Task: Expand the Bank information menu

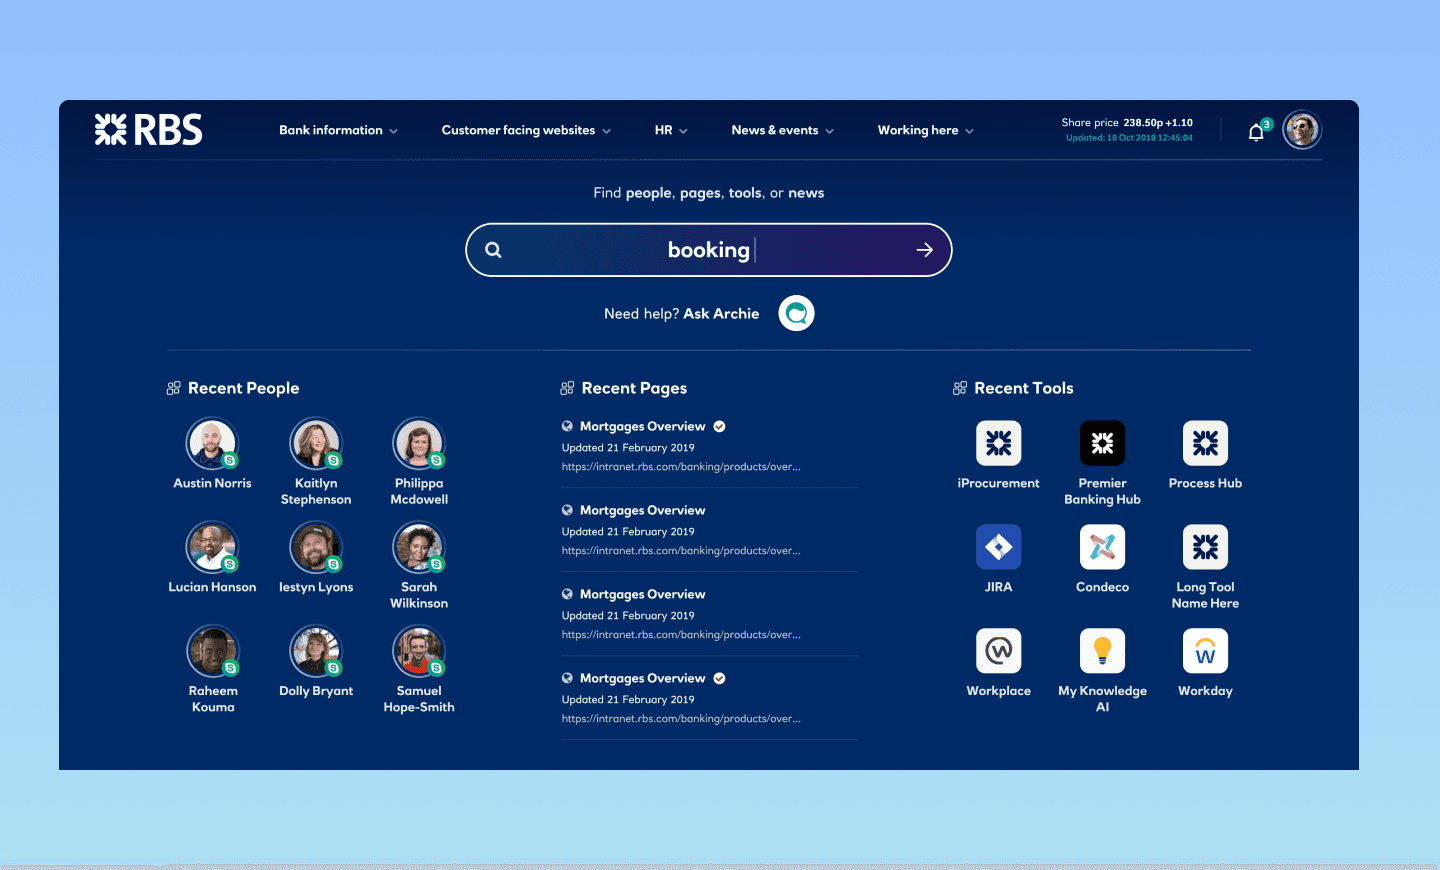Action: pos(338,130)
